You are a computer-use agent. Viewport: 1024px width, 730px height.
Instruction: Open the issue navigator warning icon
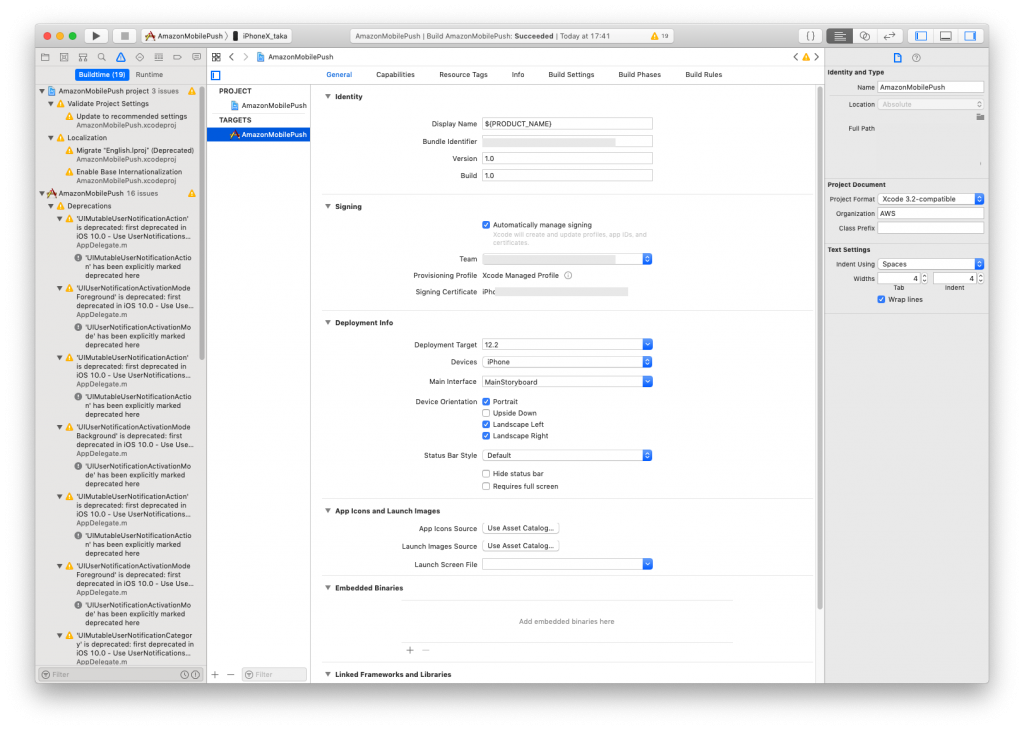[x=121, y=57]
